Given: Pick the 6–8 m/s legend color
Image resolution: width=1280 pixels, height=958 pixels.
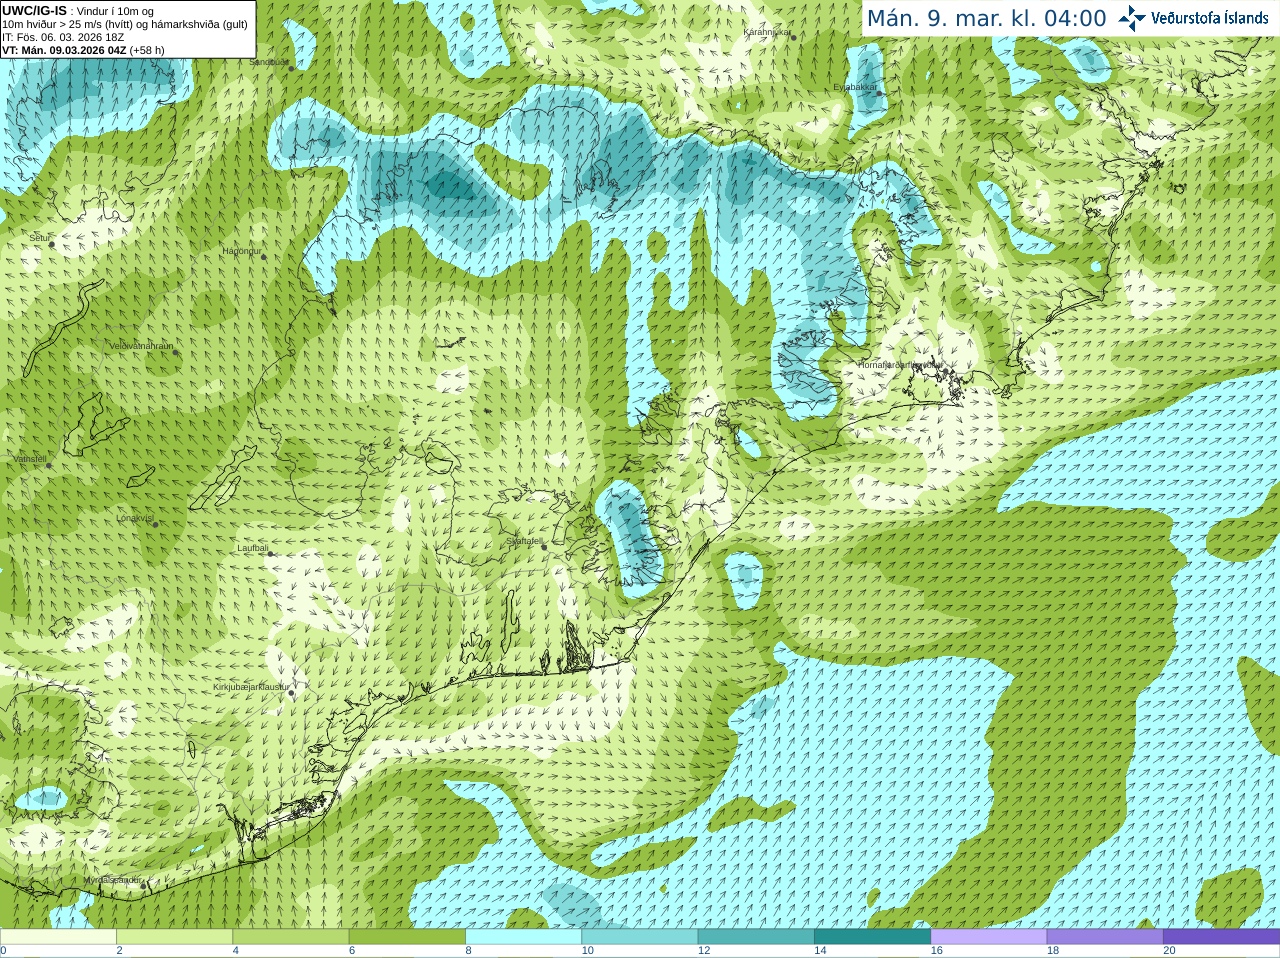Looking at the screenshot, I should (407, 937).
